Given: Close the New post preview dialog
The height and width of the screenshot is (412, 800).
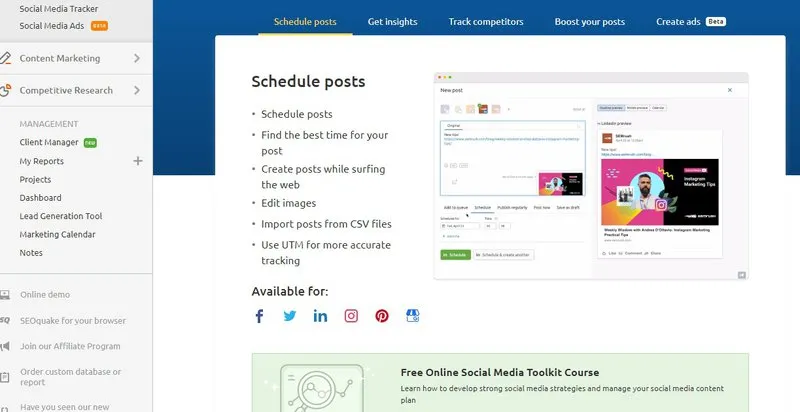Looking at the screenshot, I should (x=730, y=90).
